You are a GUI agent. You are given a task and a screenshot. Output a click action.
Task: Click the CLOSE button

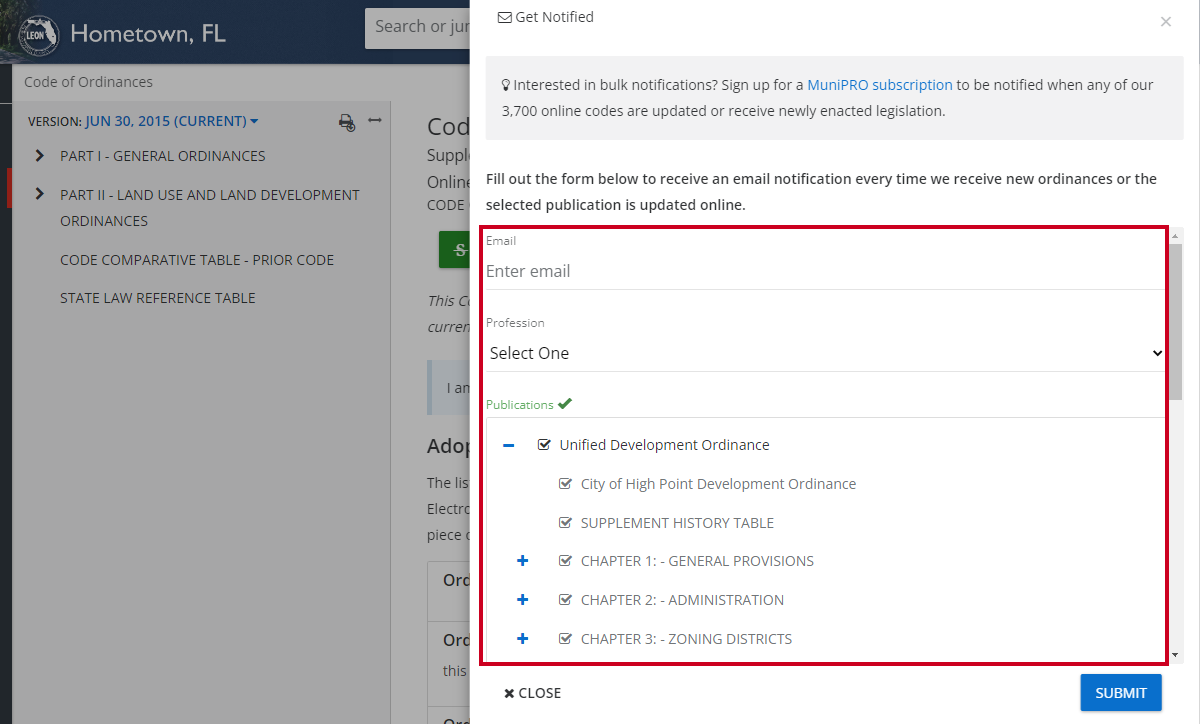click(x=533, y=693)
